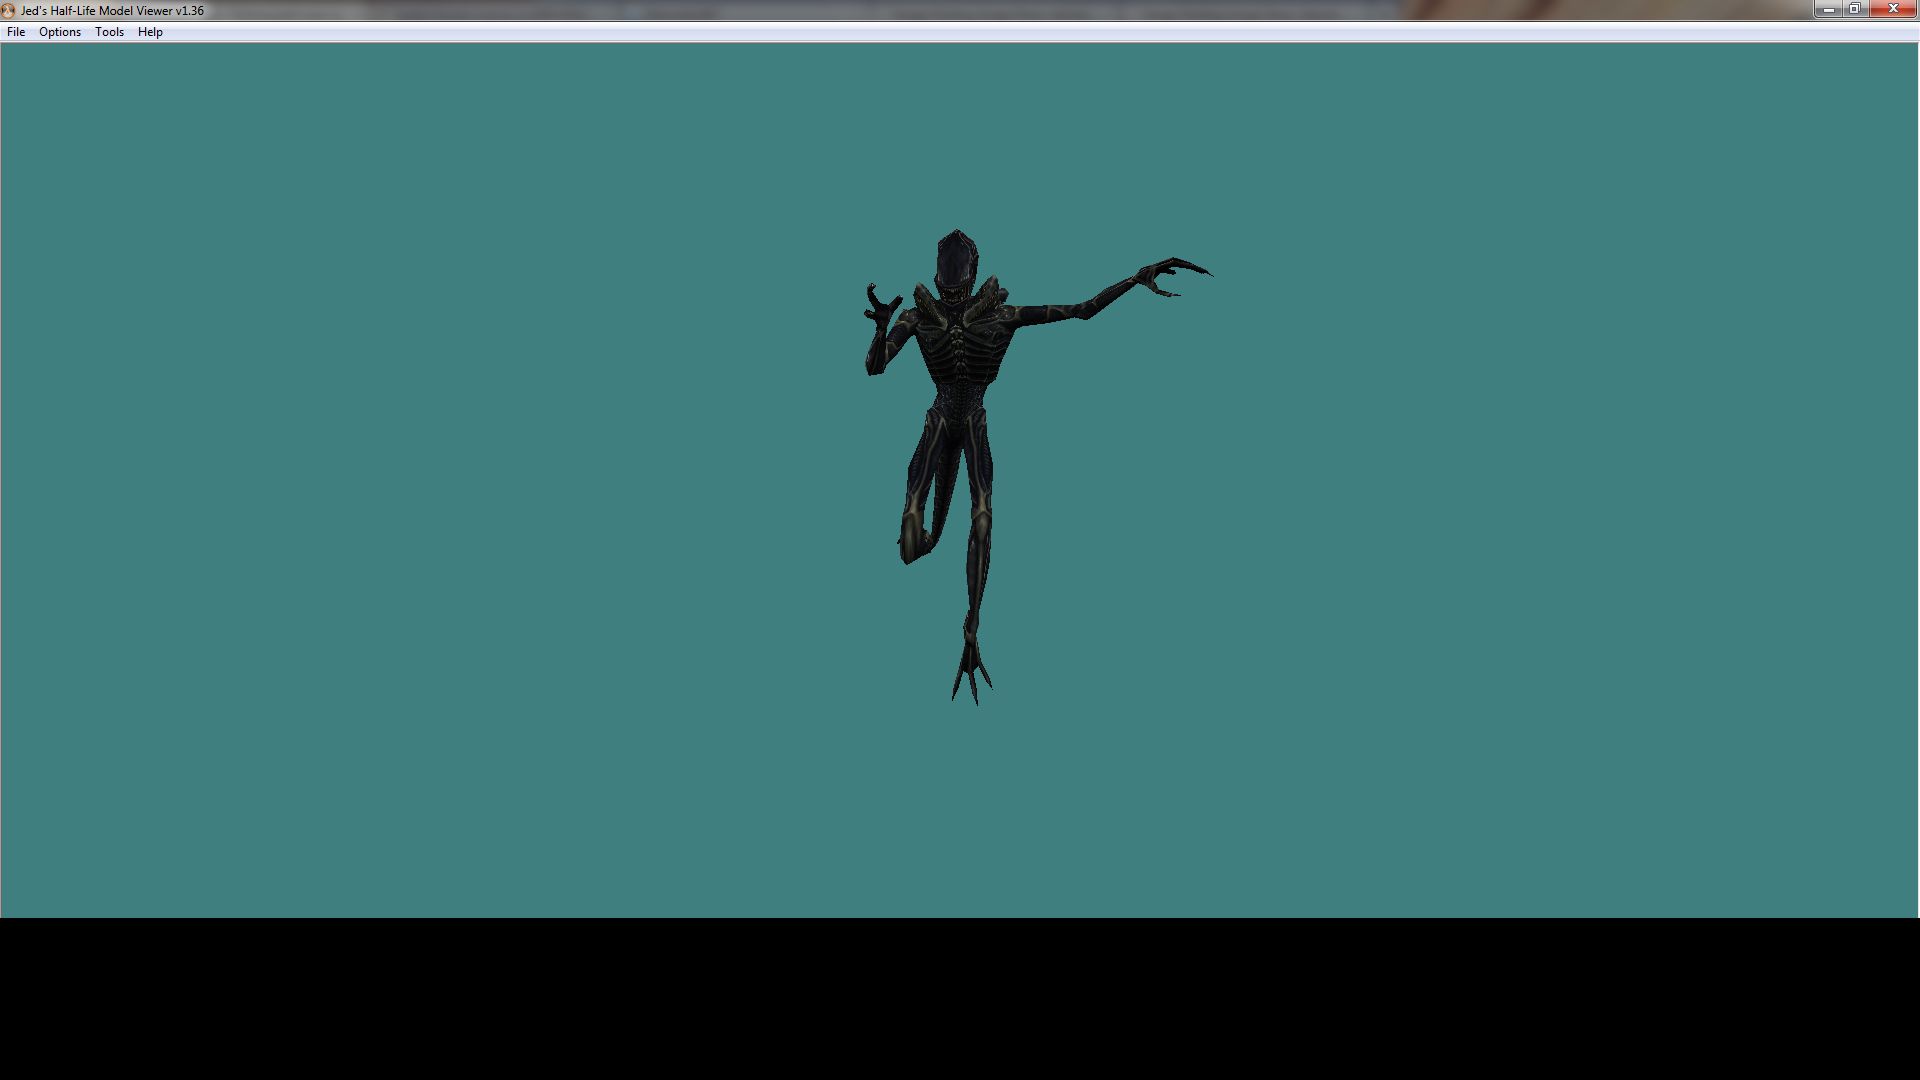Click the Half-Life Model Viewer app icon
The image size is (1920, 1080).
tap(9, 10)
